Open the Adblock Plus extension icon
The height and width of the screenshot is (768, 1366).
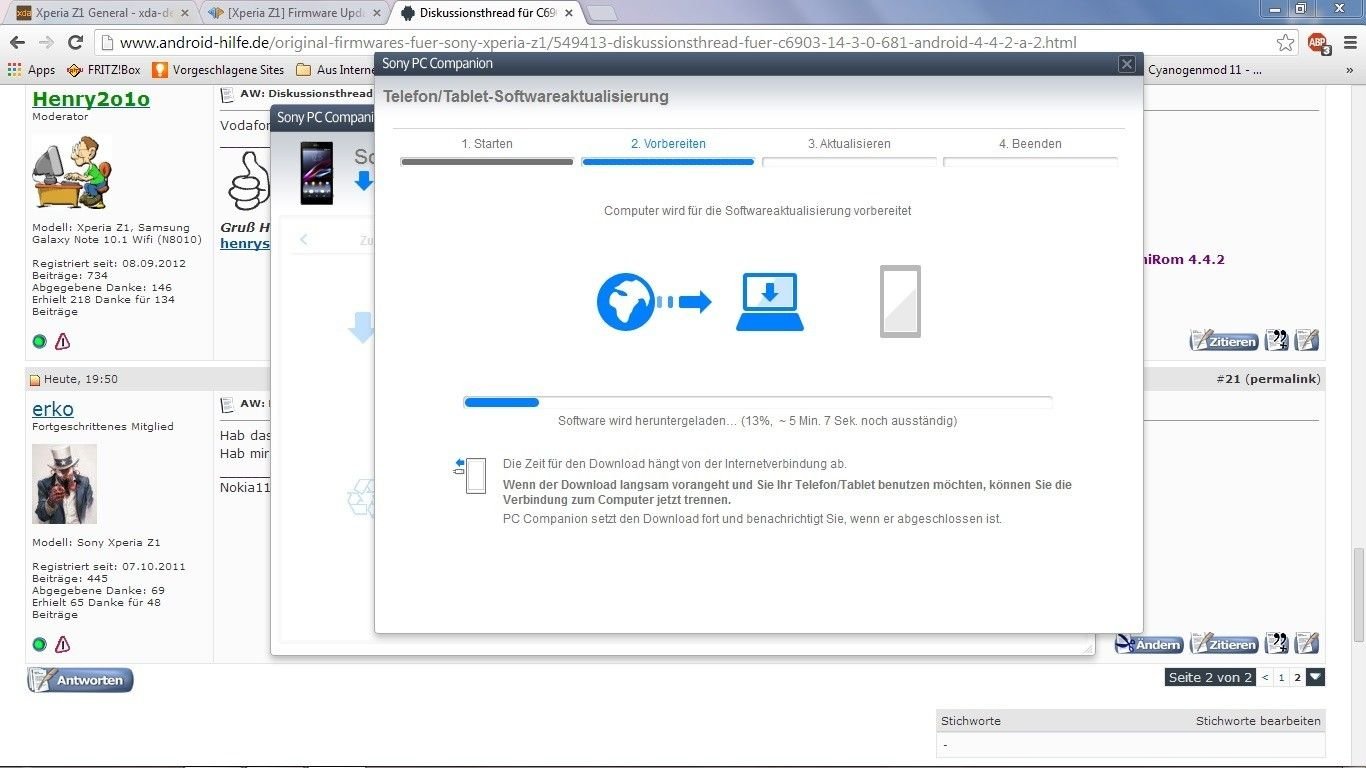point(1318,43)
